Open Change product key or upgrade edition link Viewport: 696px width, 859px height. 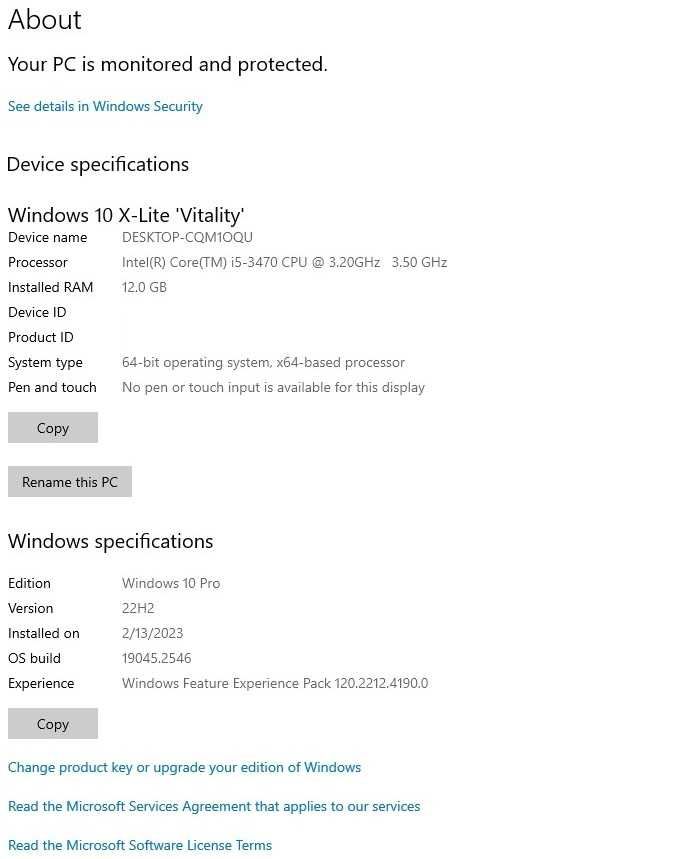pos(184,768)
